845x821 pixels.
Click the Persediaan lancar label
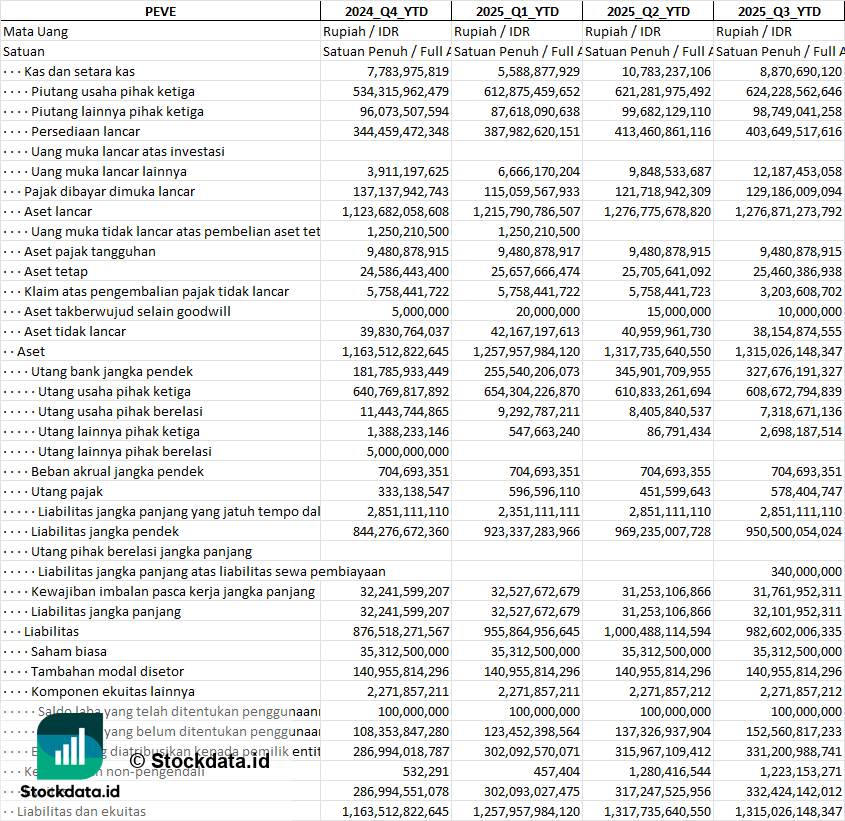(85, 132)
